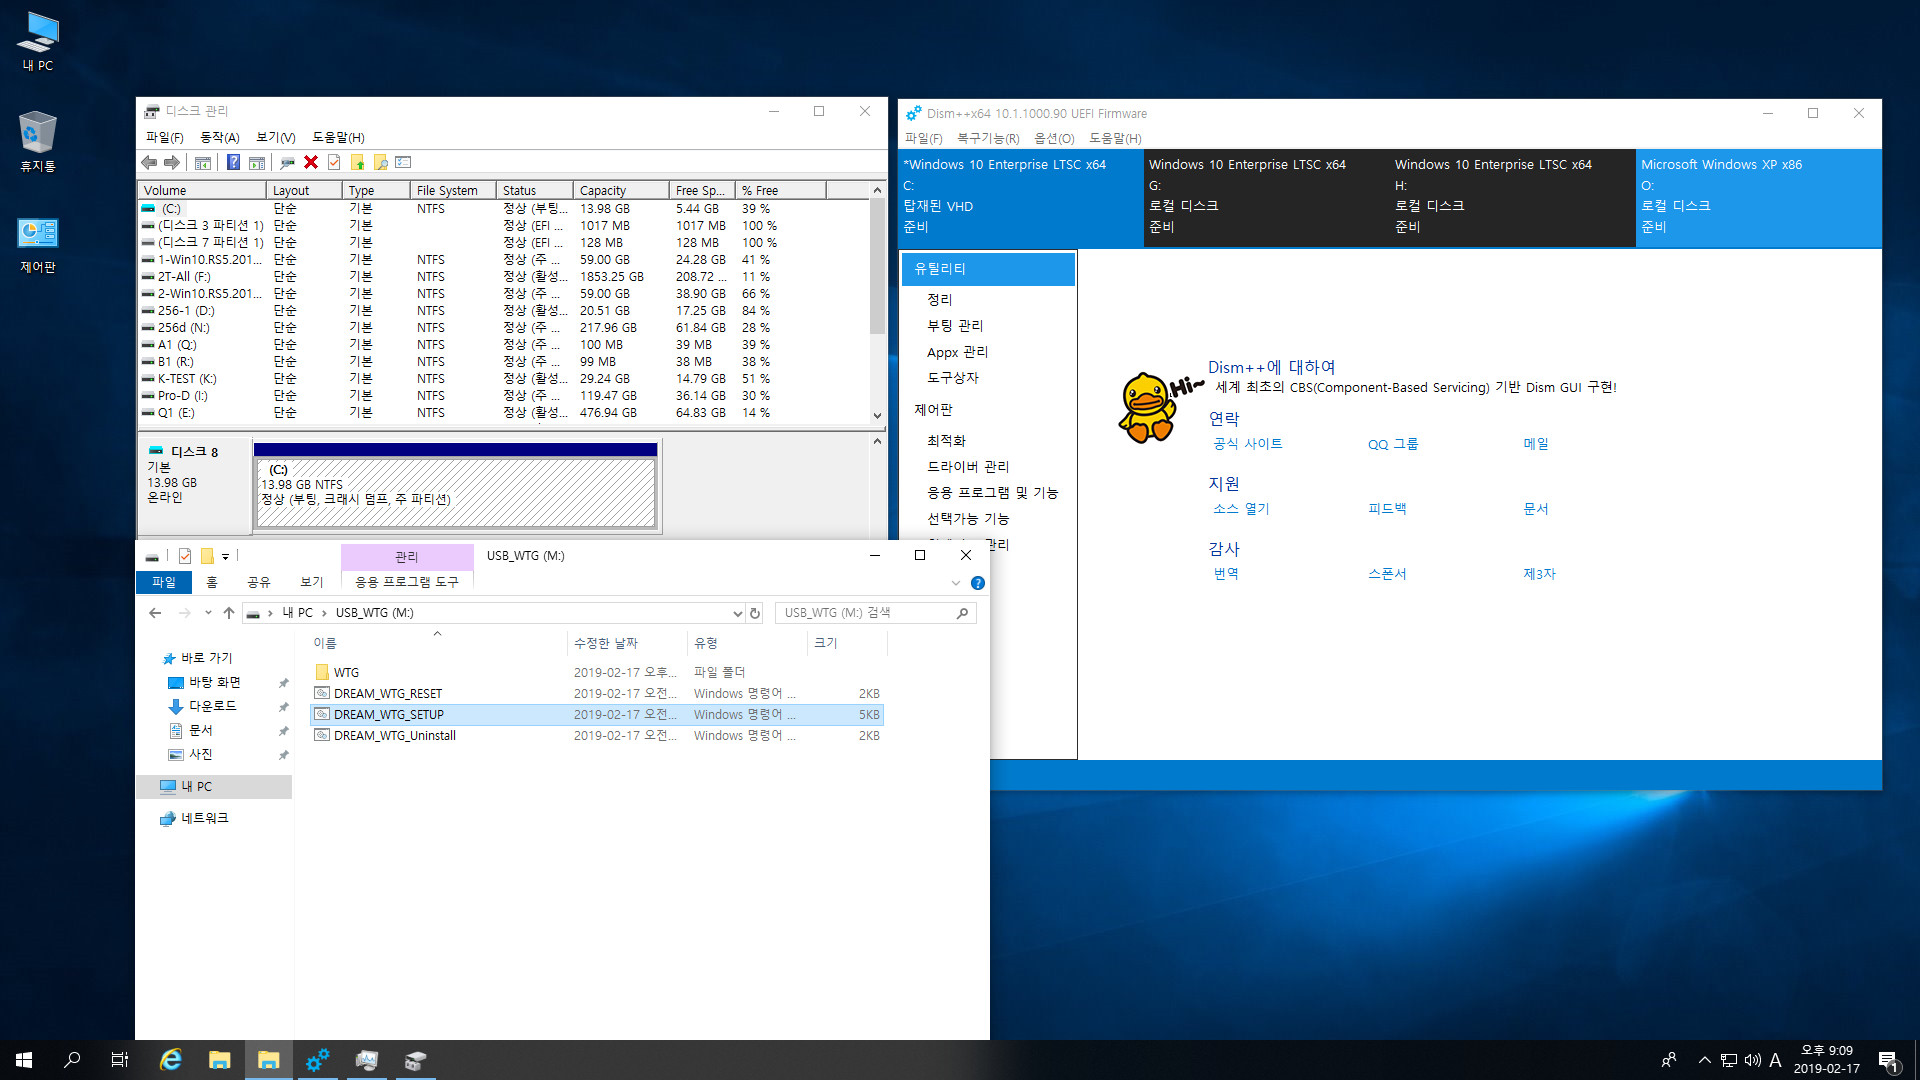The image size is (1920, 1080).
Task: Open the quick access toolbar customize dropdown
Action: pos(226,556)
